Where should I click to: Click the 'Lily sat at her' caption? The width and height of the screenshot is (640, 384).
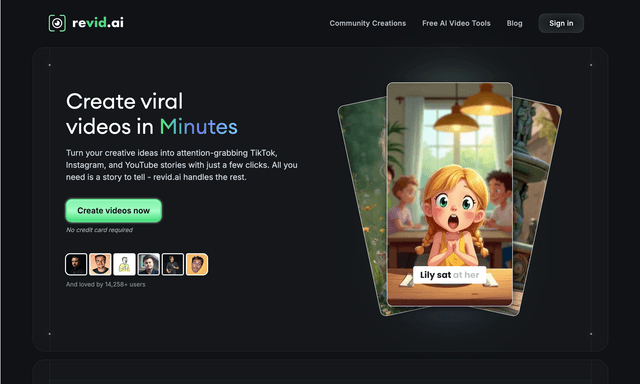click(x=449, y=275)
